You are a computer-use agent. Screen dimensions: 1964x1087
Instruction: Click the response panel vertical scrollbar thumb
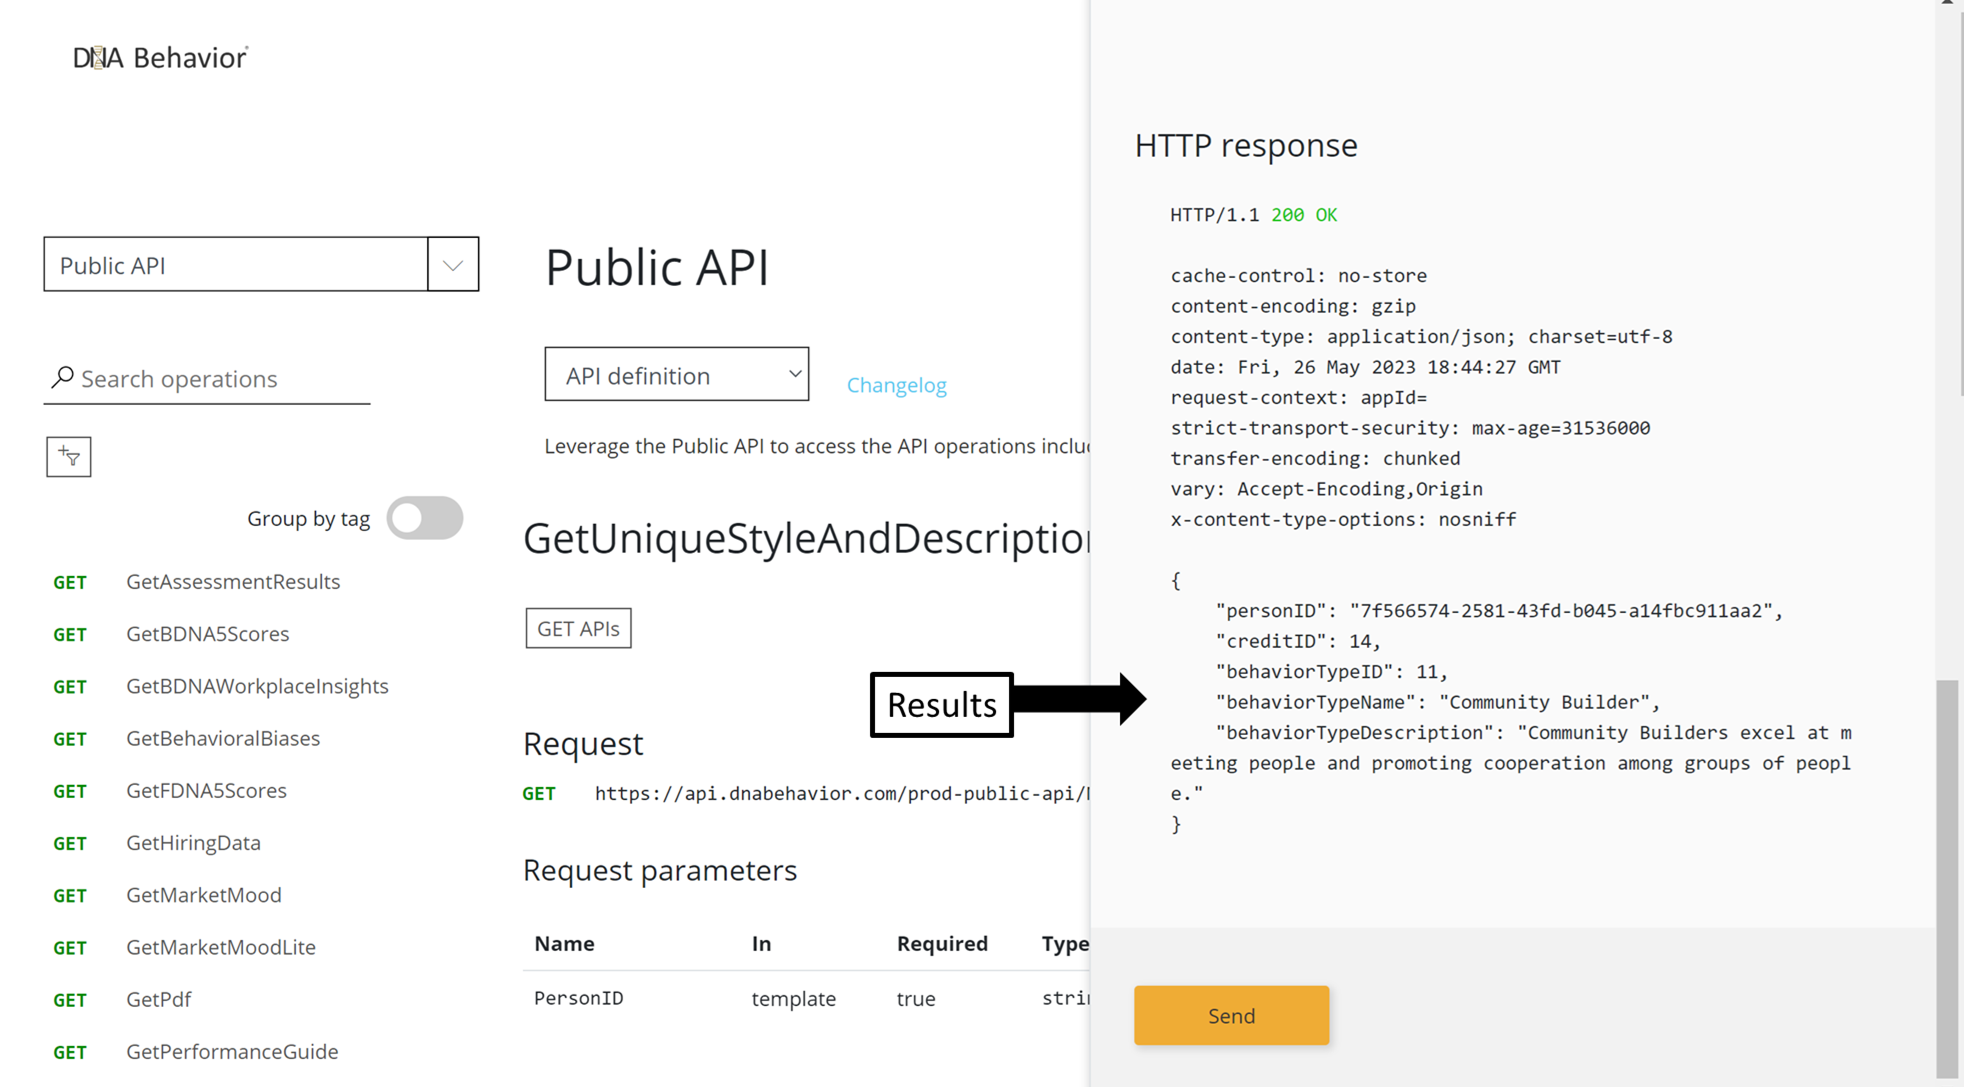(x=1947, y=878)
